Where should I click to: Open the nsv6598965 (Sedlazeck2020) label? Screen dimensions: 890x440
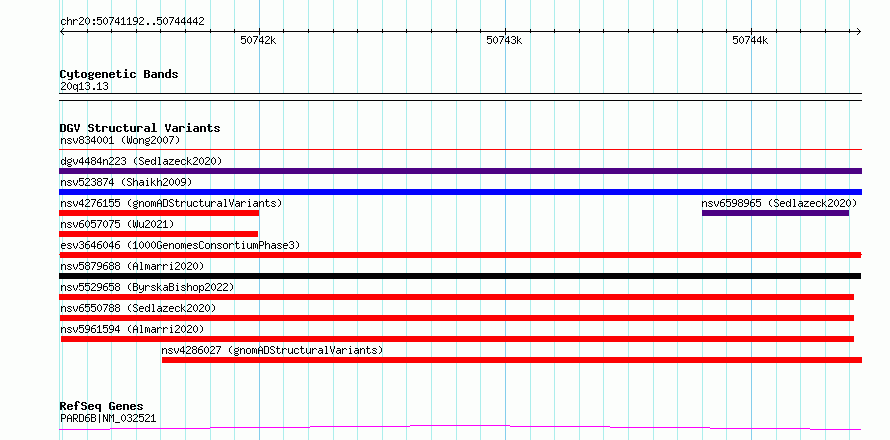779,203
